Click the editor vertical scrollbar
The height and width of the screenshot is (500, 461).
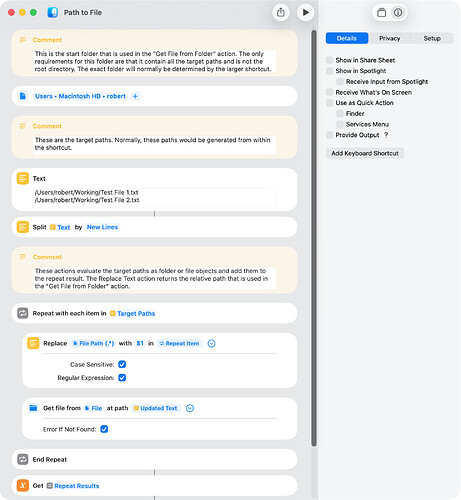point(313,238)
